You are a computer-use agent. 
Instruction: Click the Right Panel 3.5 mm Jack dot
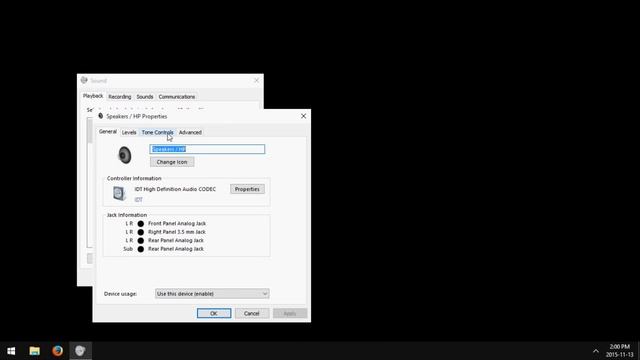point(141,232)
